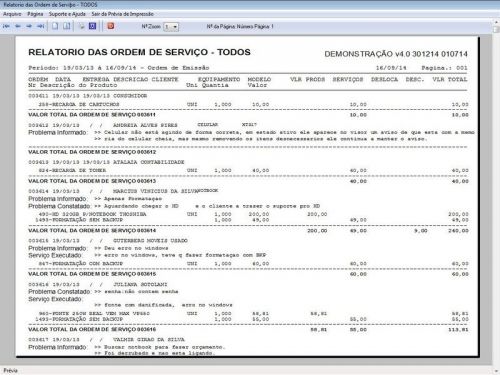
Task: Click the Nº da Página label in toolbar
Action: click(x=240, y=26)
